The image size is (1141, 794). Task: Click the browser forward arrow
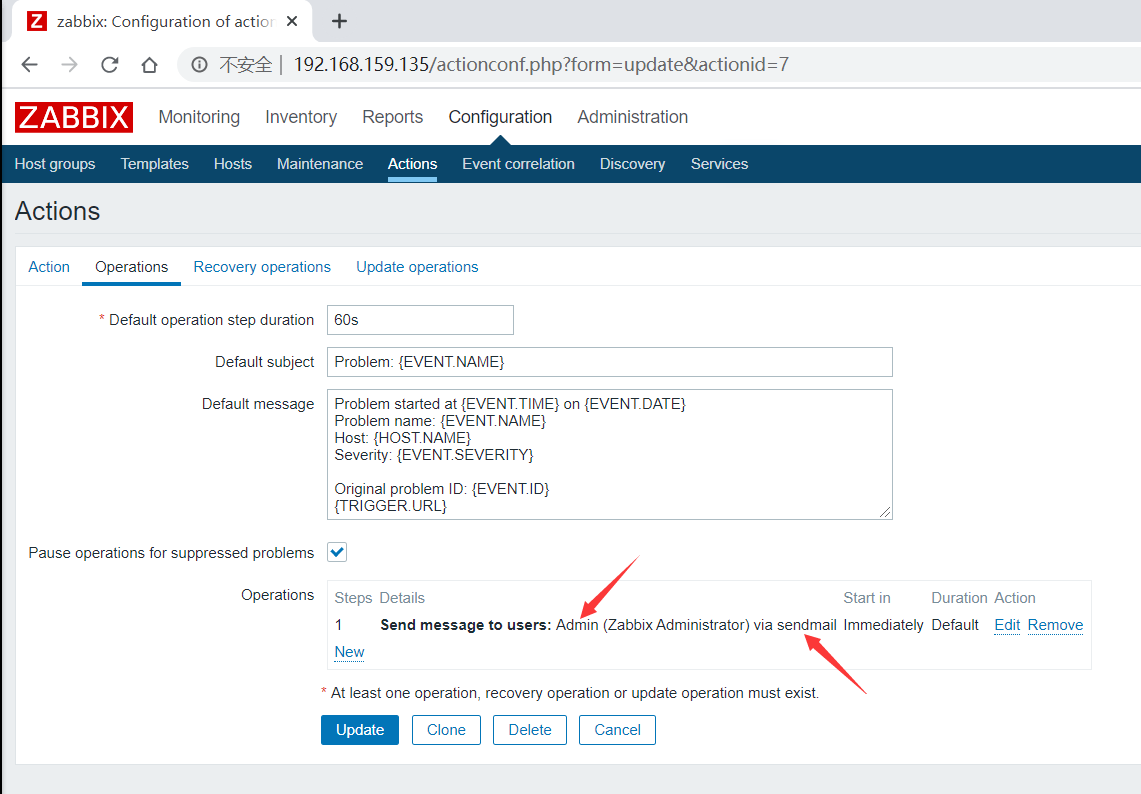[x=69, y=65]
